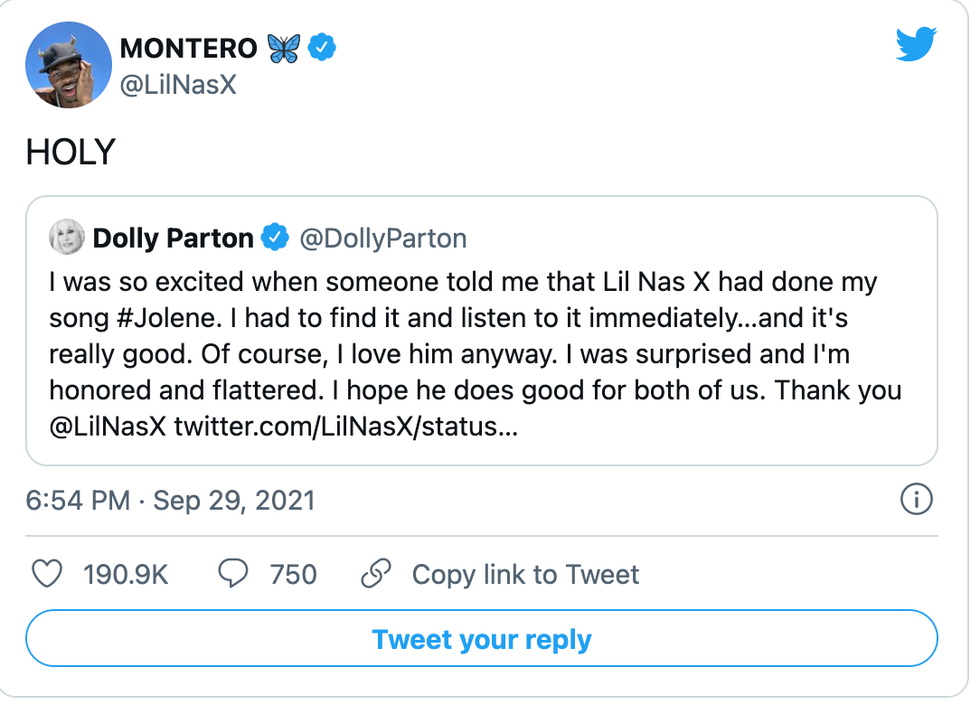Click the Twitter bird logo
This screenshot has width=980, height=703.
pyautogui.click(x=915, y=44)
